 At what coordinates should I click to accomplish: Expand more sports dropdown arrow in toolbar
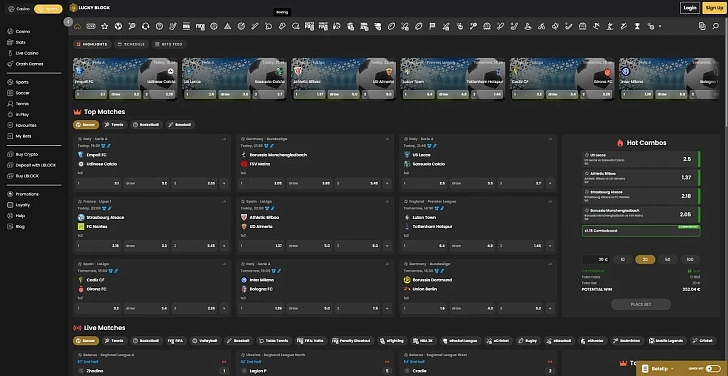tap(660, 26)
